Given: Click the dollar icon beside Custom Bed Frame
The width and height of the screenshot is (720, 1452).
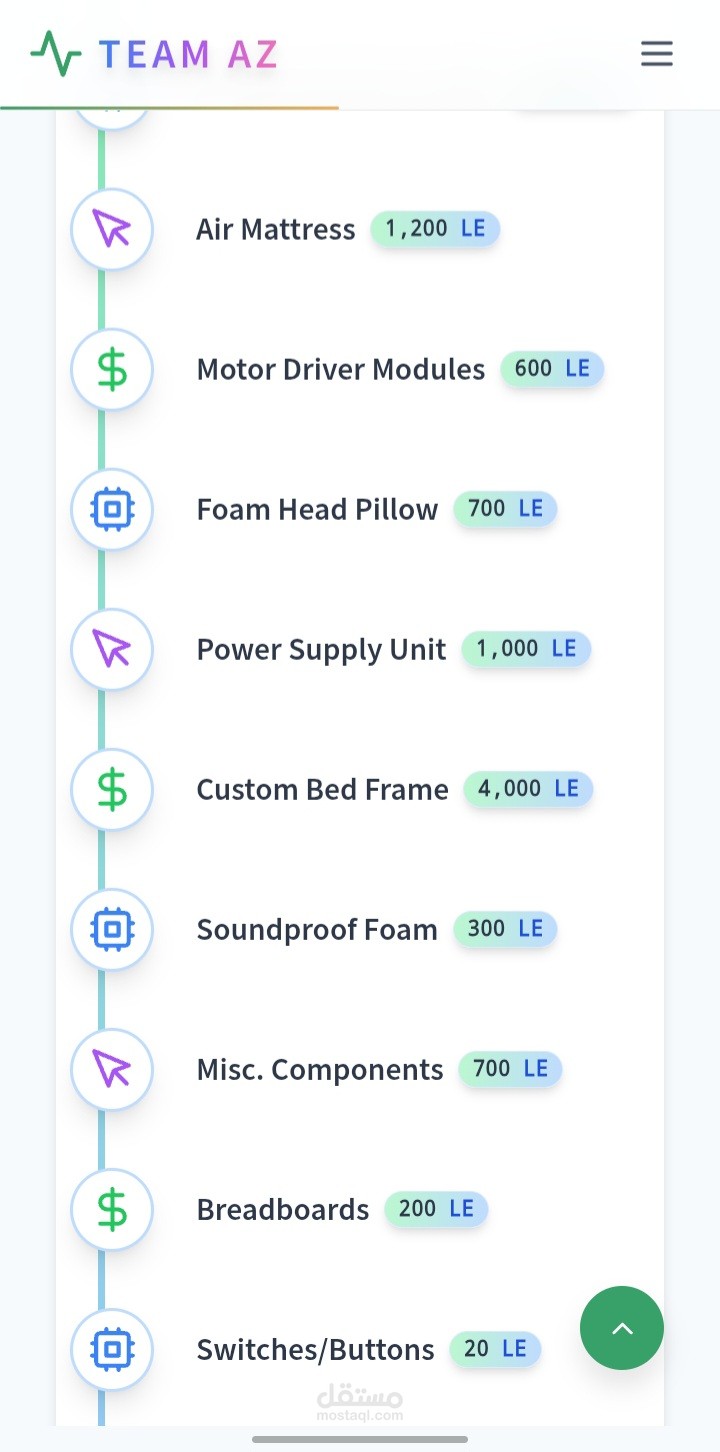Looking at the screenshot, I should pyautogui.click(x=112, y=789).
